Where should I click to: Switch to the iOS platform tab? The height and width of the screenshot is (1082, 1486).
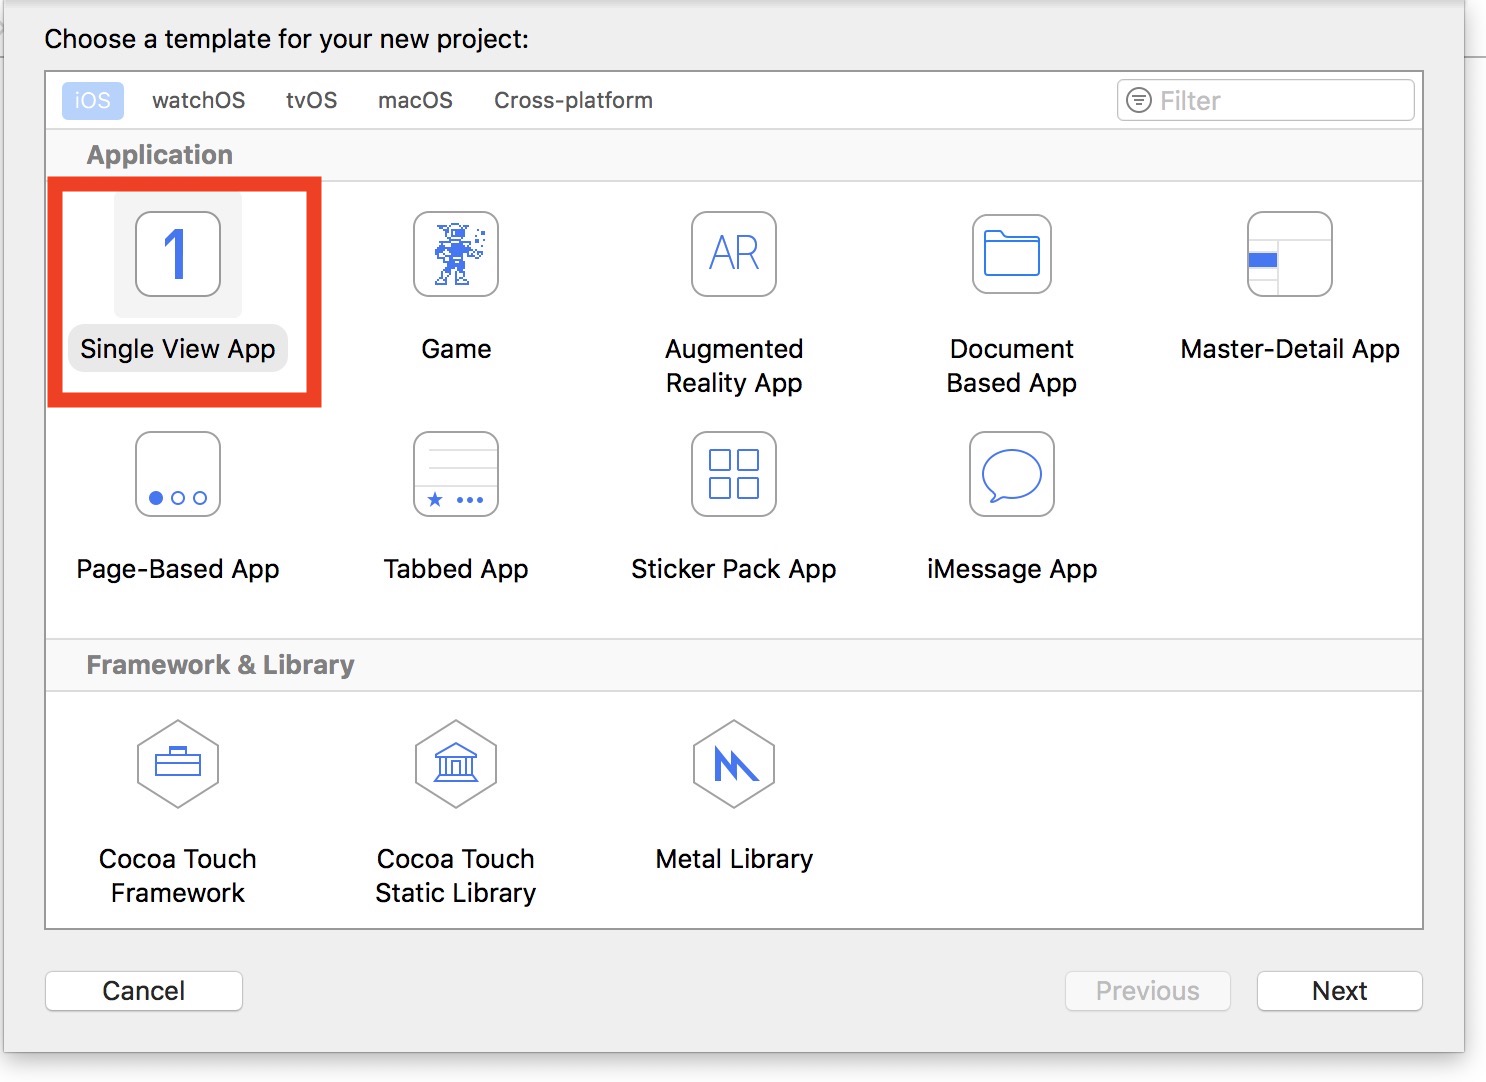93,101
